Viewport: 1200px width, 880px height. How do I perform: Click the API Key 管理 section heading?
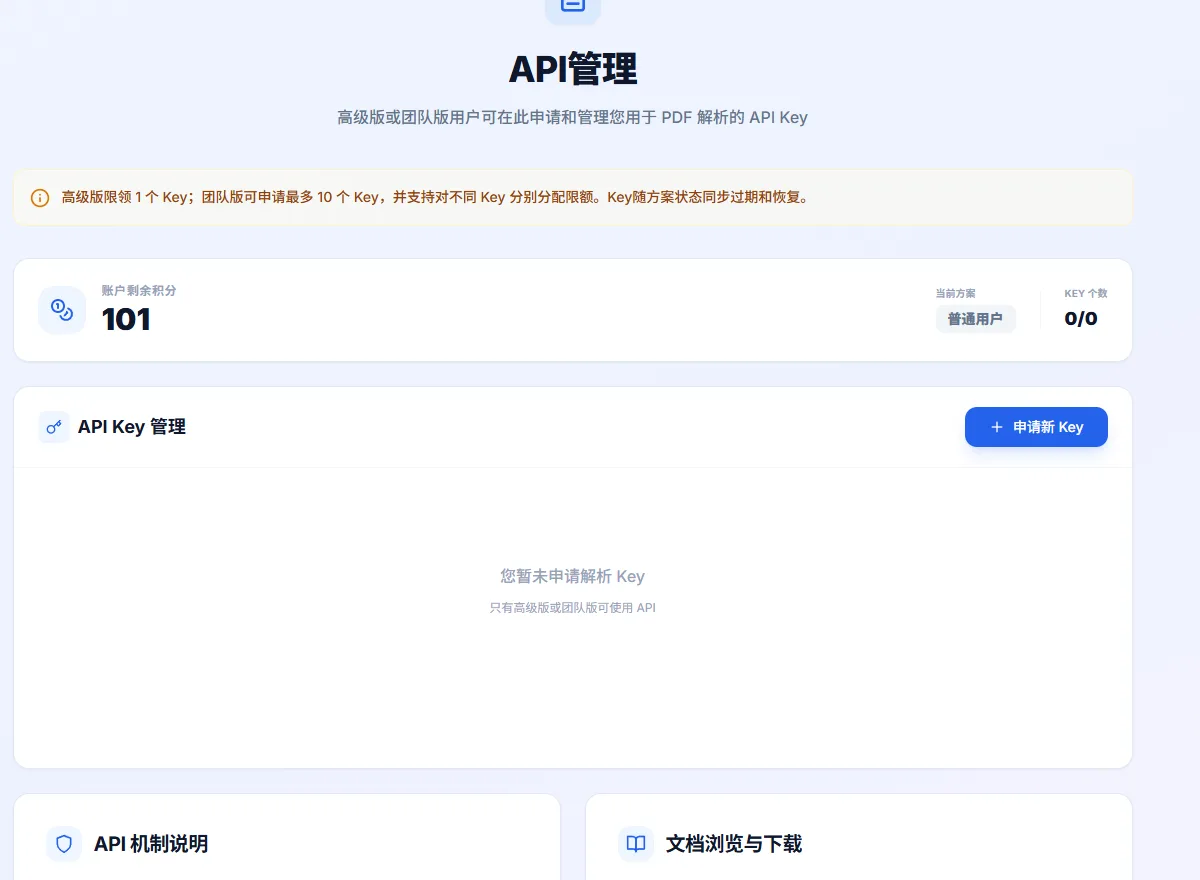coord(132,427)
